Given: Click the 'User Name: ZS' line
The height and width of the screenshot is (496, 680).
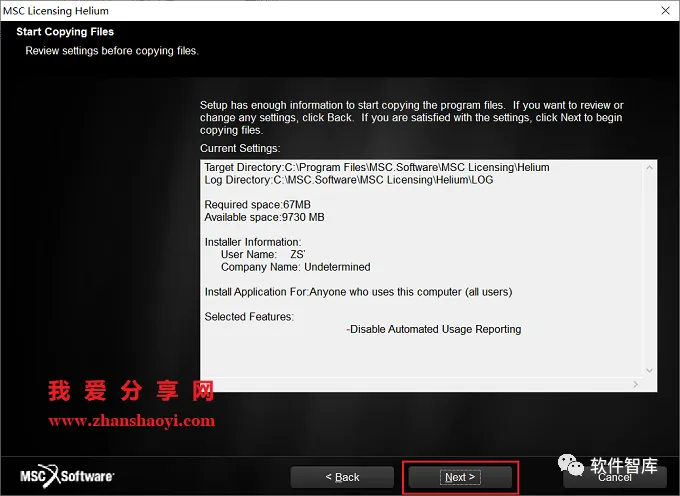Looking at the screenshot, I should click(x=263, y=255).
